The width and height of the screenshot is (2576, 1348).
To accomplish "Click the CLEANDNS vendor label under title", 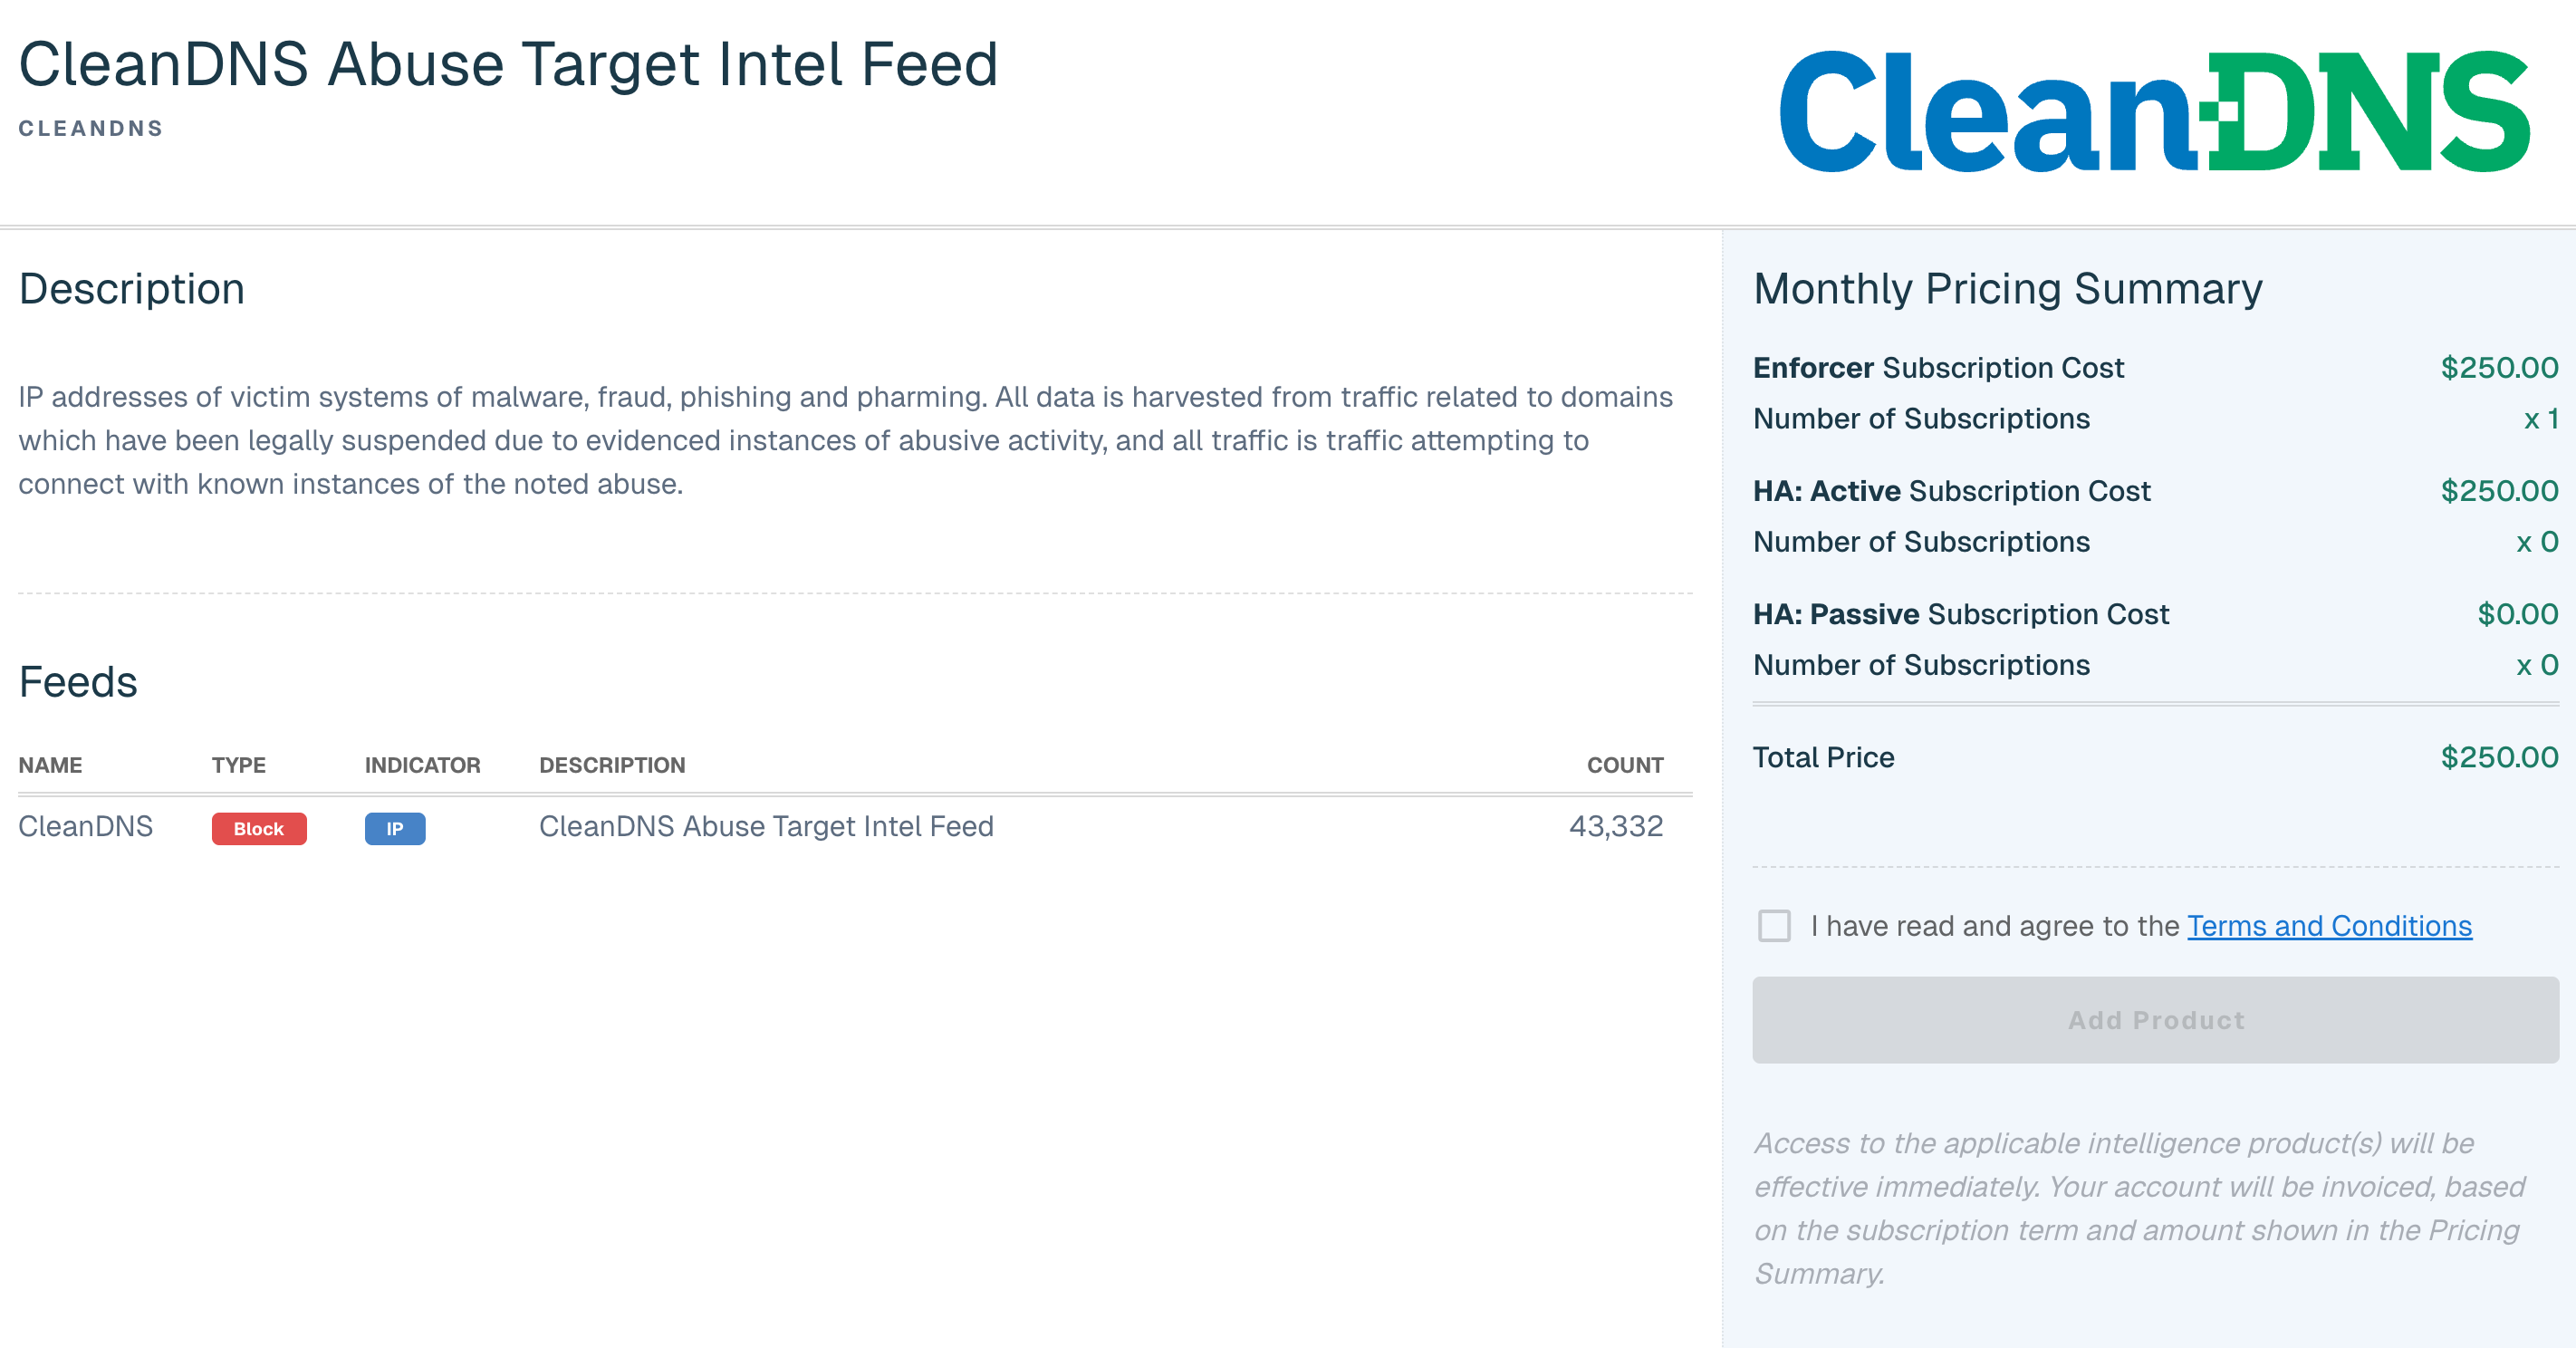I will click(91, 128).
